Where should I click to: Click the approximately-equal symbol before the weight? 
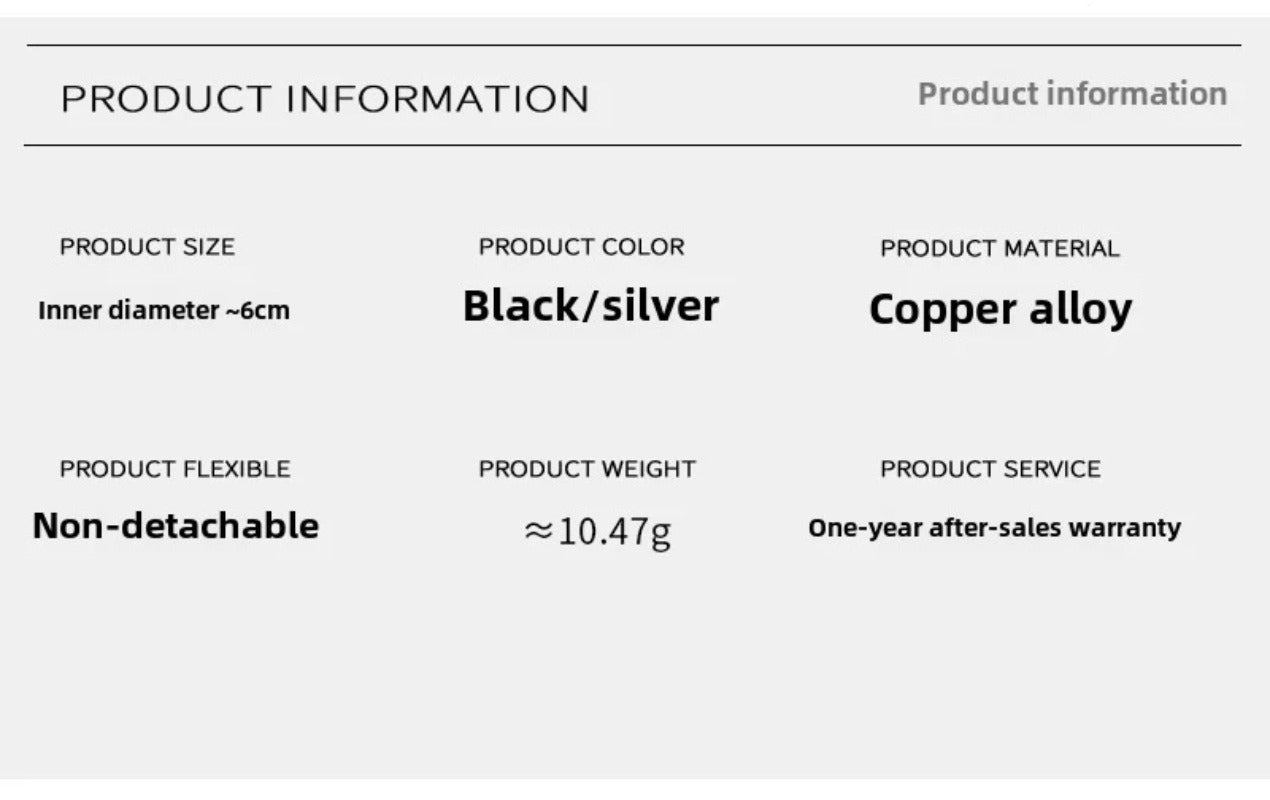(x=538, y=531)
